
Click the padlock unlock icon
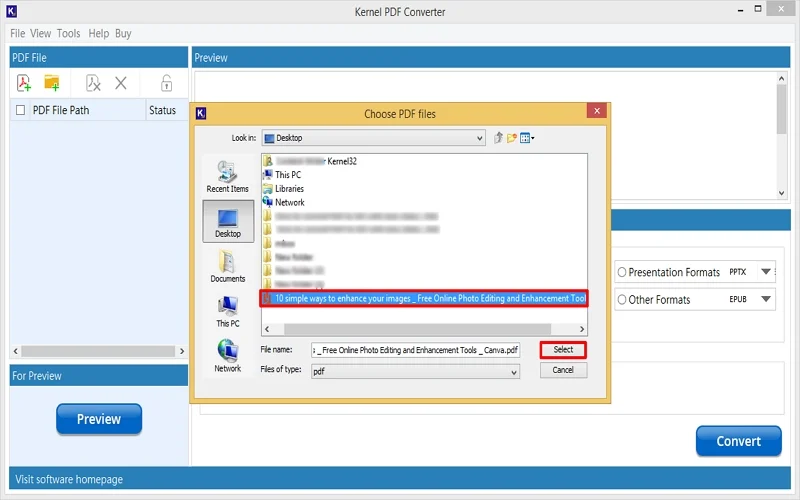[166, 83]
